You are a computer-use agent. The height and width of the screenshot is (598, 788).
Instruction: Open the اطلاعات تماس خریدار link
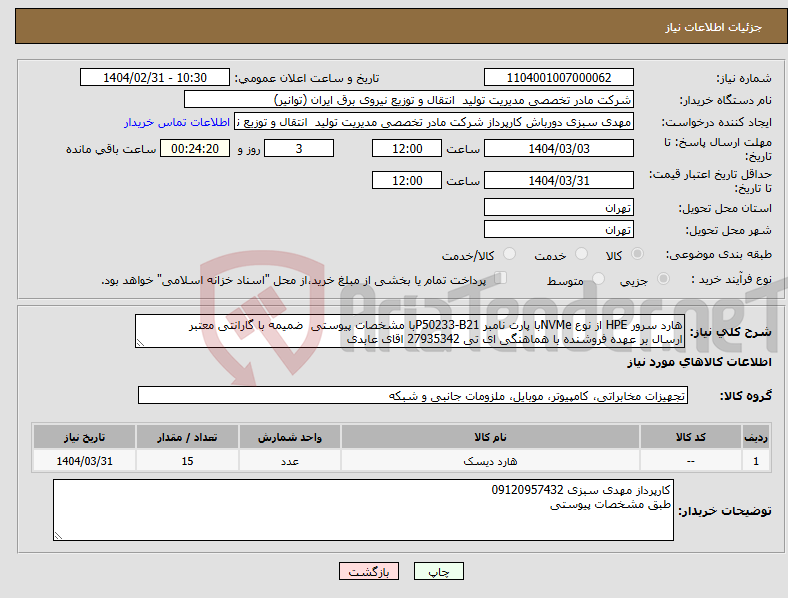coord(177,122)
